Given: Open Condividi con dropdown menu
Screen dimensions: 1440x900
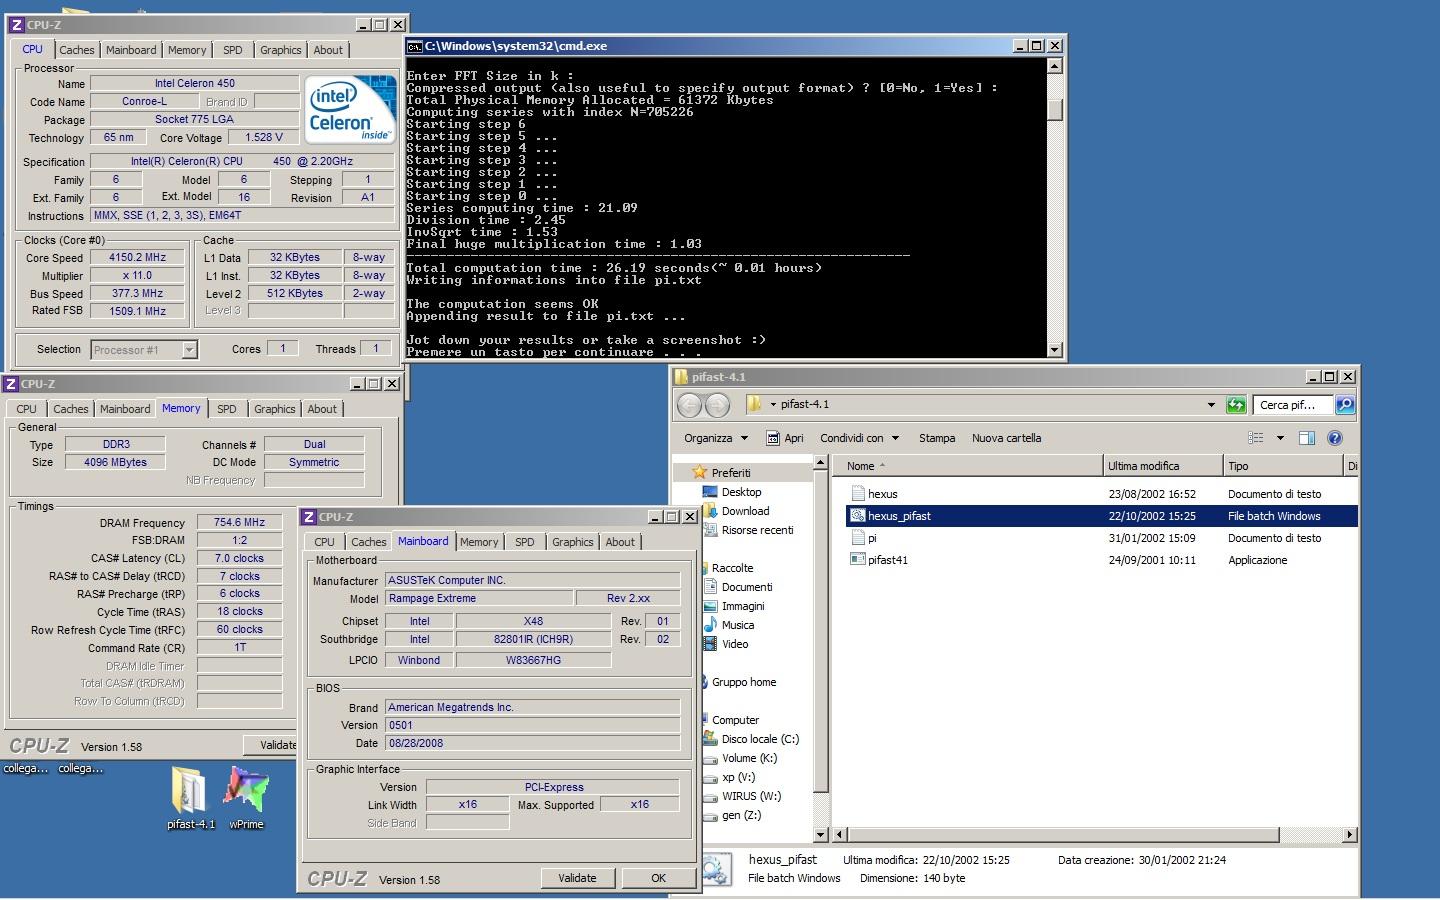Looking at the screenshot, I should 859,438.
